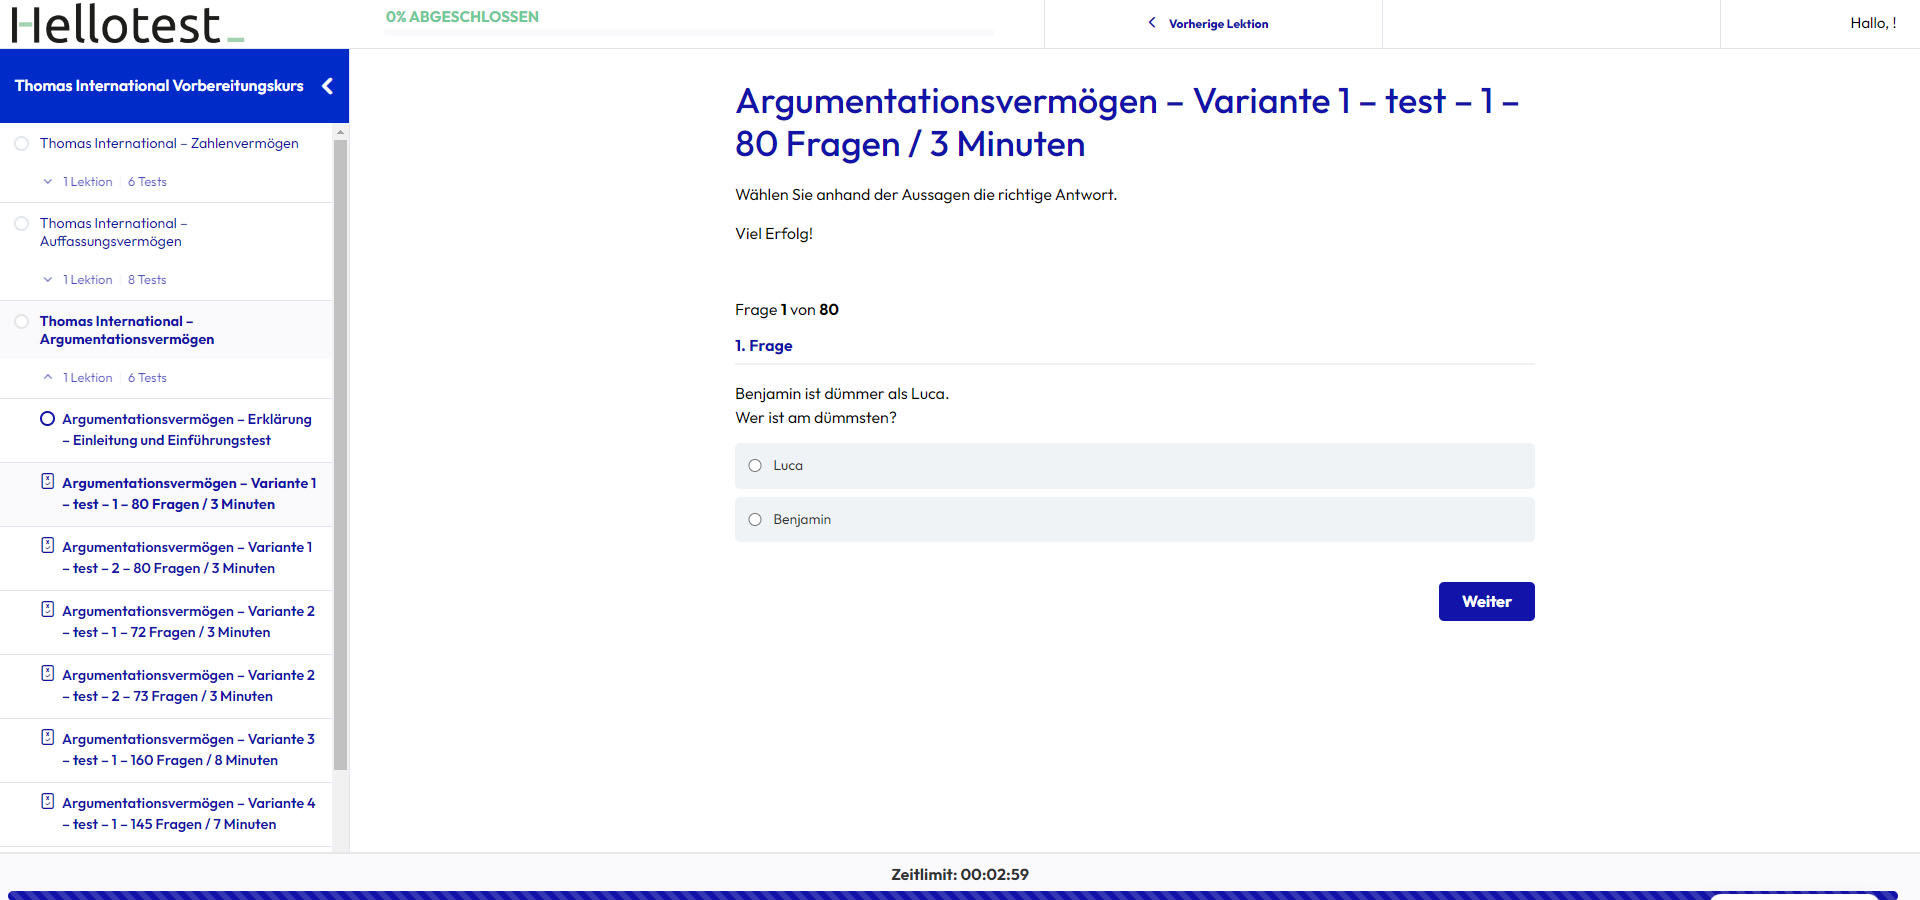Click quiz icon beside Variante 4 – 145 Fragen
The image size is (1920, 900).
pyautogui.click(x=47, y=801)
